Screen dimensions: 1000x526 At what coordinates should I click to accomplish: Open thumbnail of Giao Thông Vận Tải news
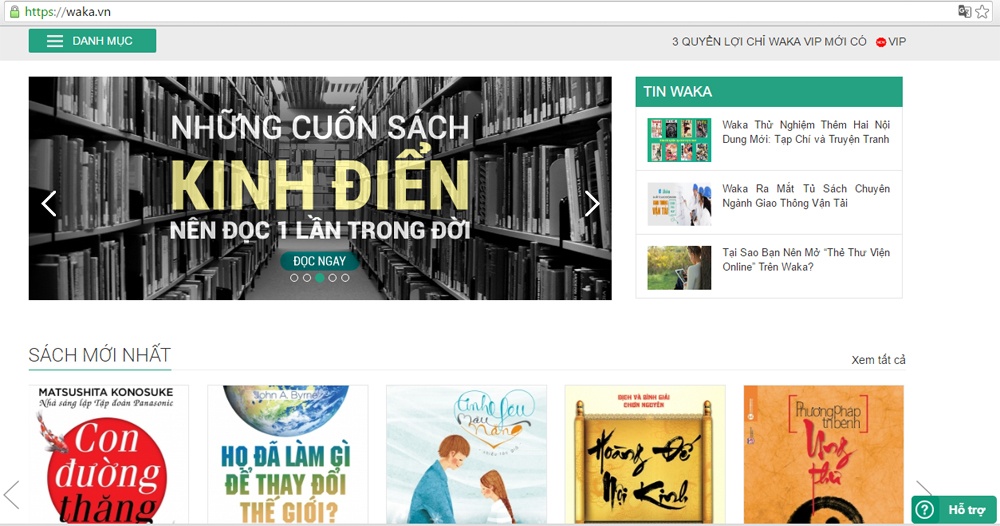679,204
